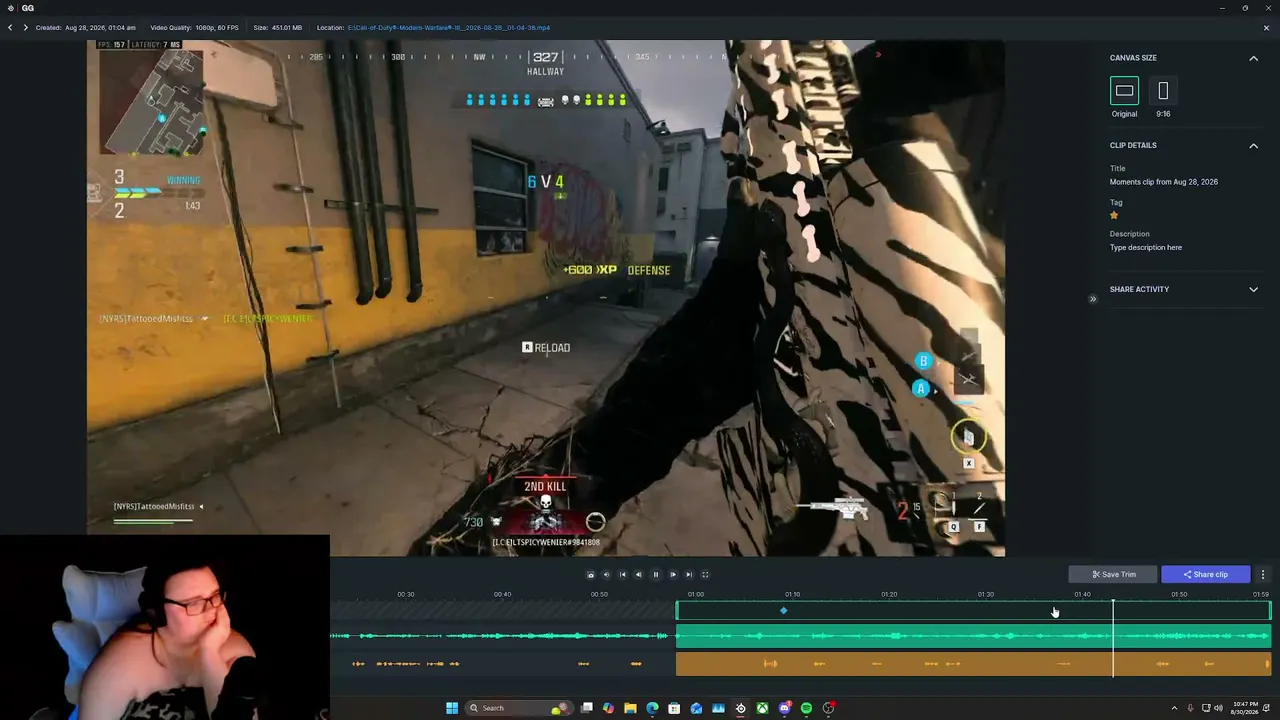Click the Video Quality 1080p, 60 FPS text

tap(194, 28)
